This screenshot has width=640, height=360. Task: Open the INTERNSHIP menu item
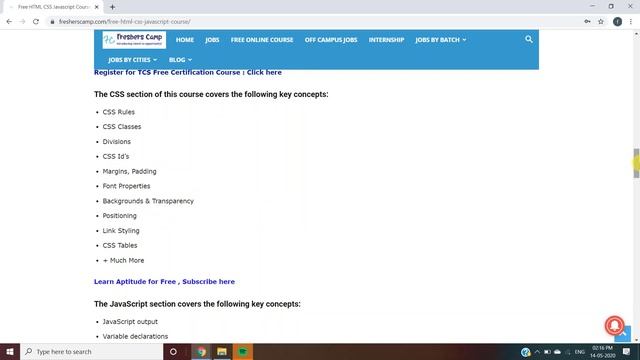[387, 40]
